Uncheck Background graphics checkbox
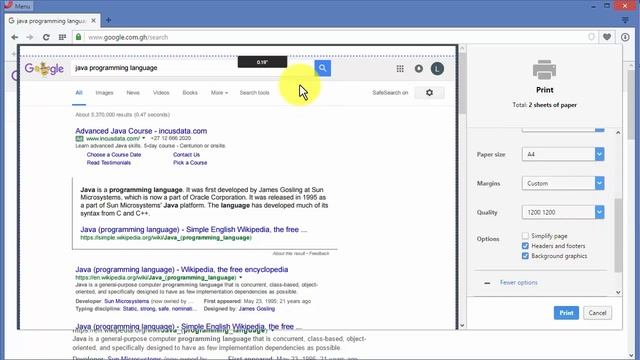Image resolution: width=640 pixels, height=360 pixels. 525,256
